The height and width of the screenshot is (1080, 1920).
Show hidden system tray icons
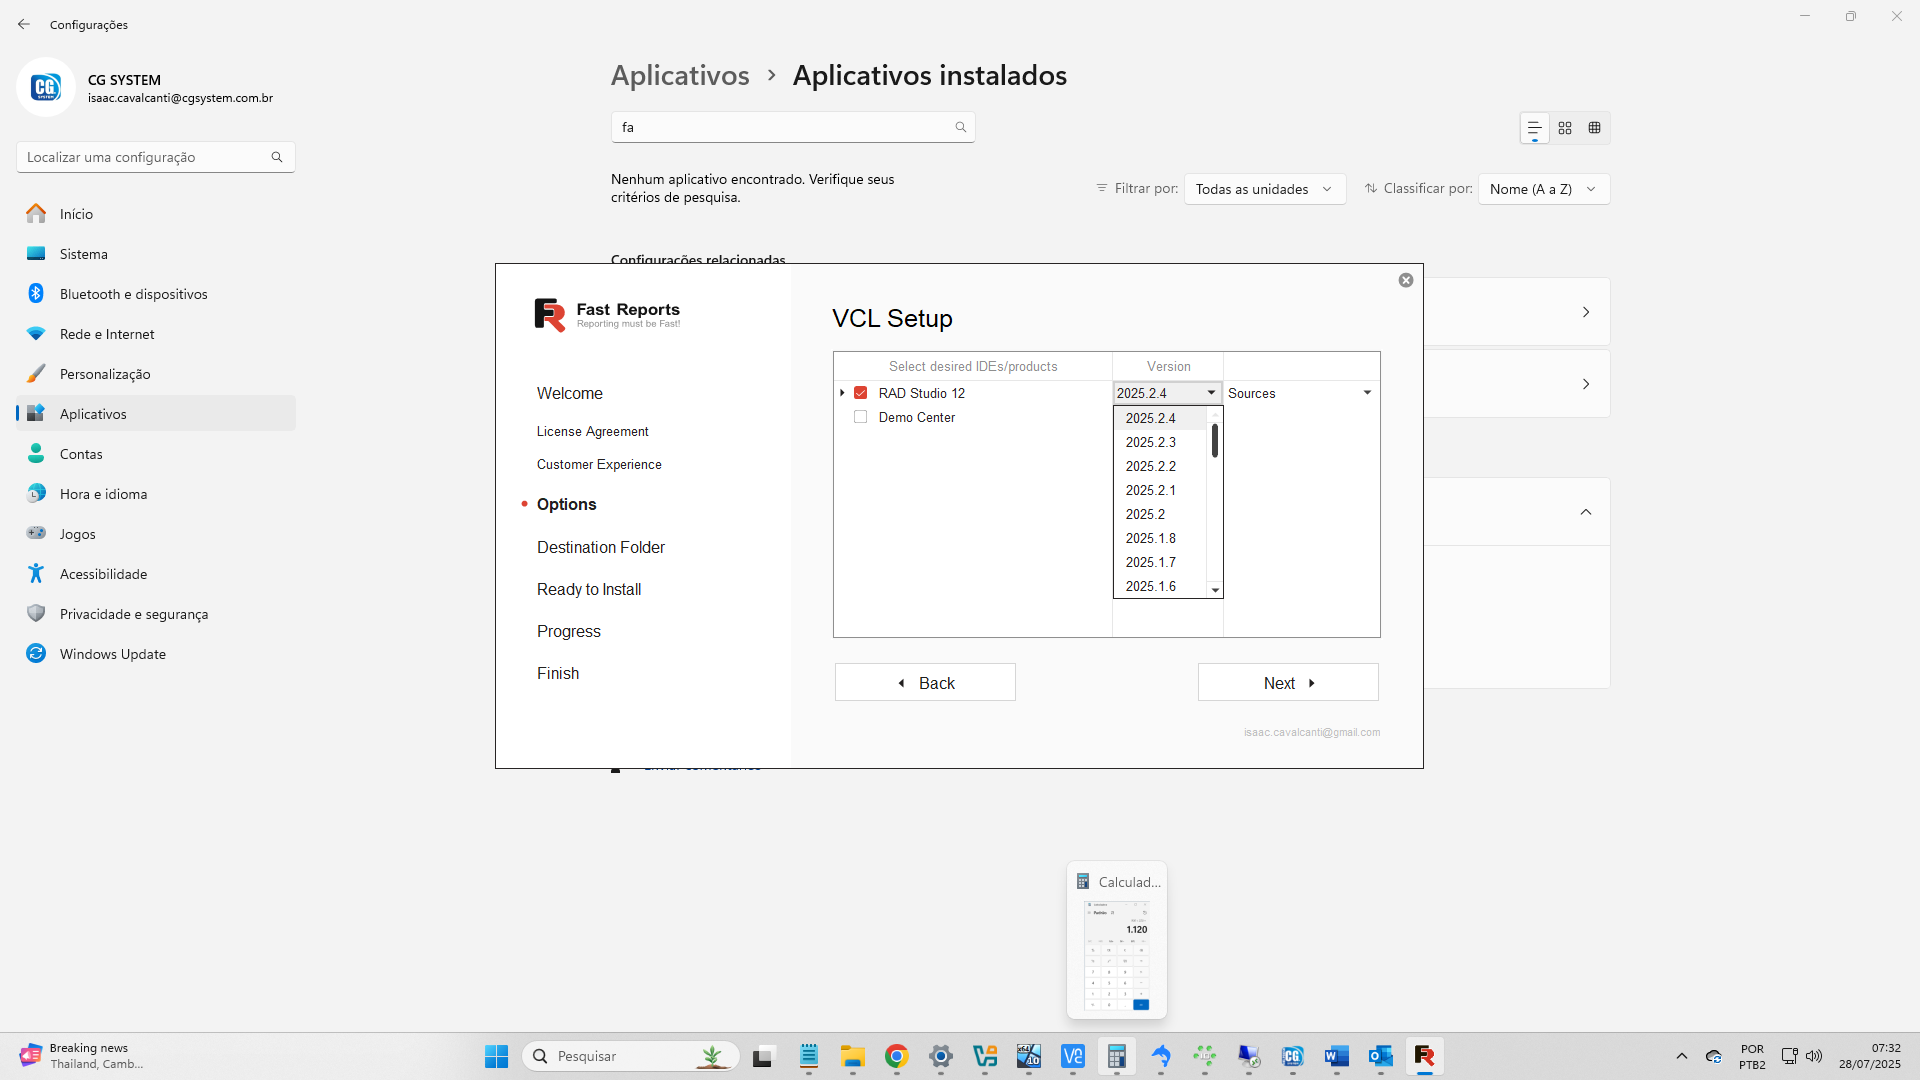[x=1682, y=1056]
